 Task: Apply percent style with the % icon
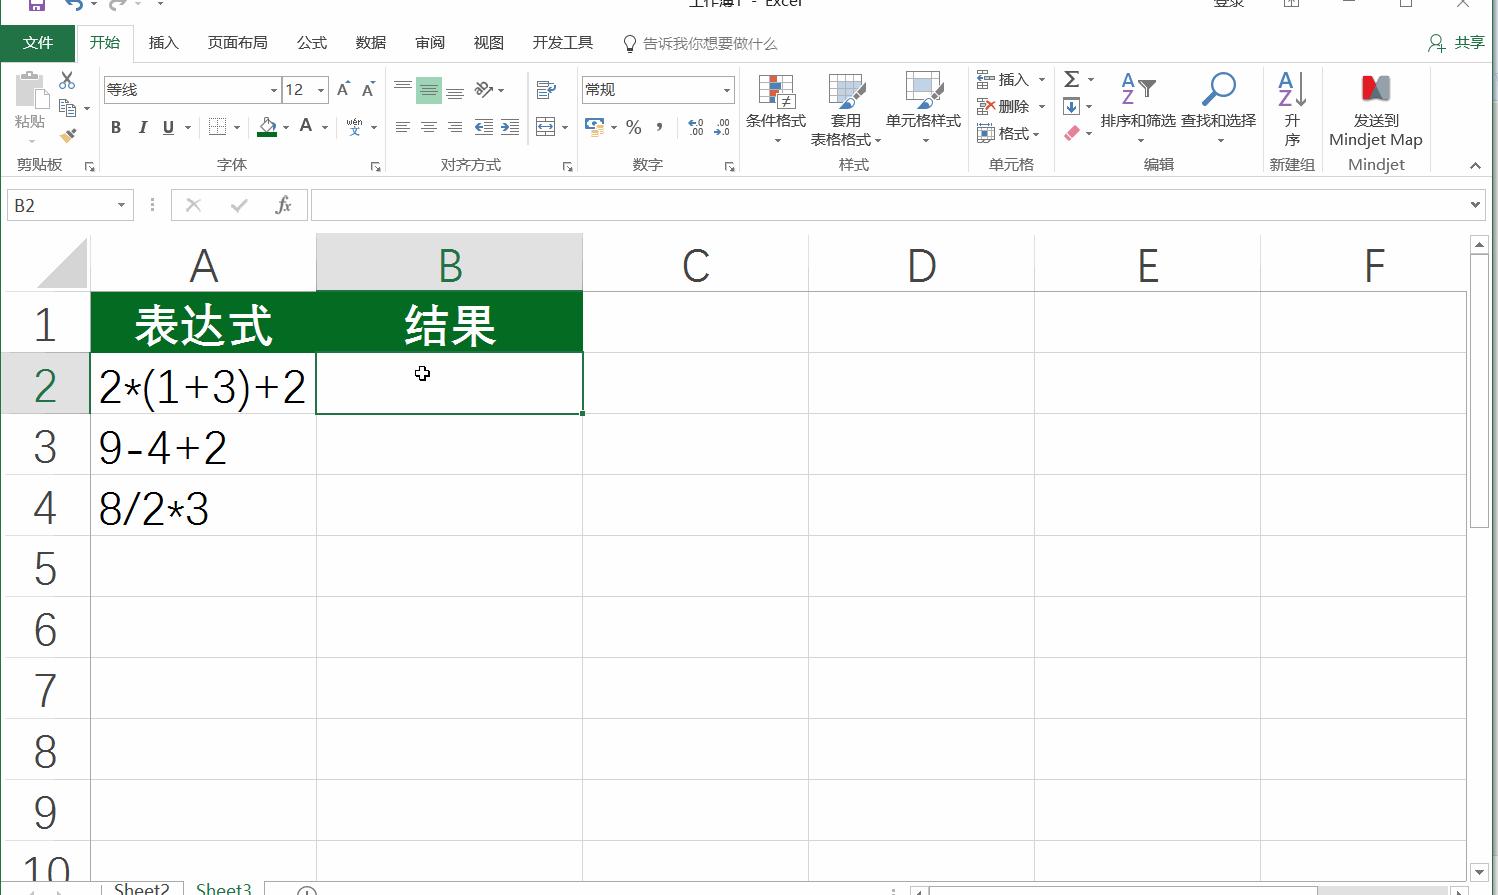pos(633,128)
